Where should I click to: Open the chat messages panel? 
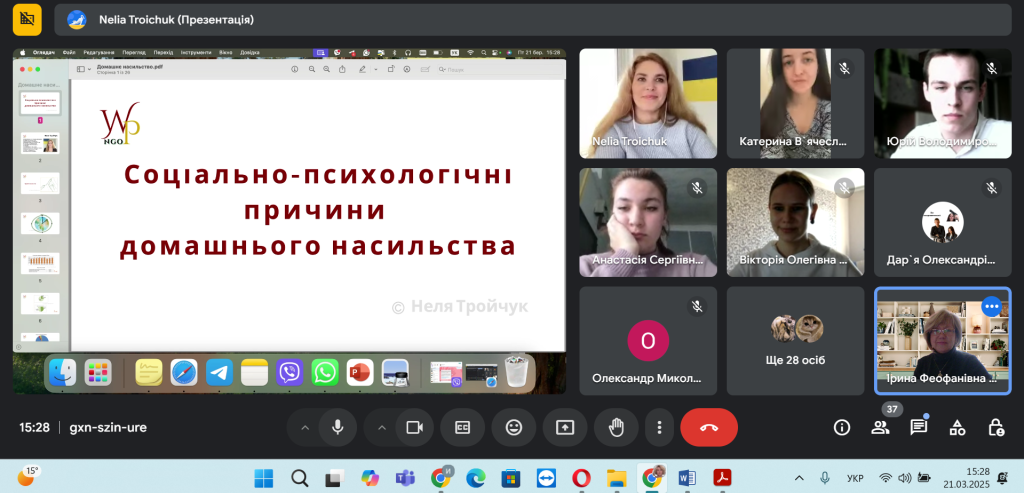click(x=918, y=427)
